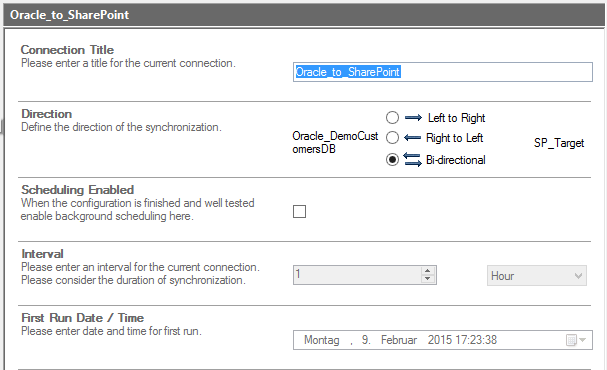Open the Hour interval unit dropdown
The height and width of the screenshot is (370, 607).
[x=537, y=276]
